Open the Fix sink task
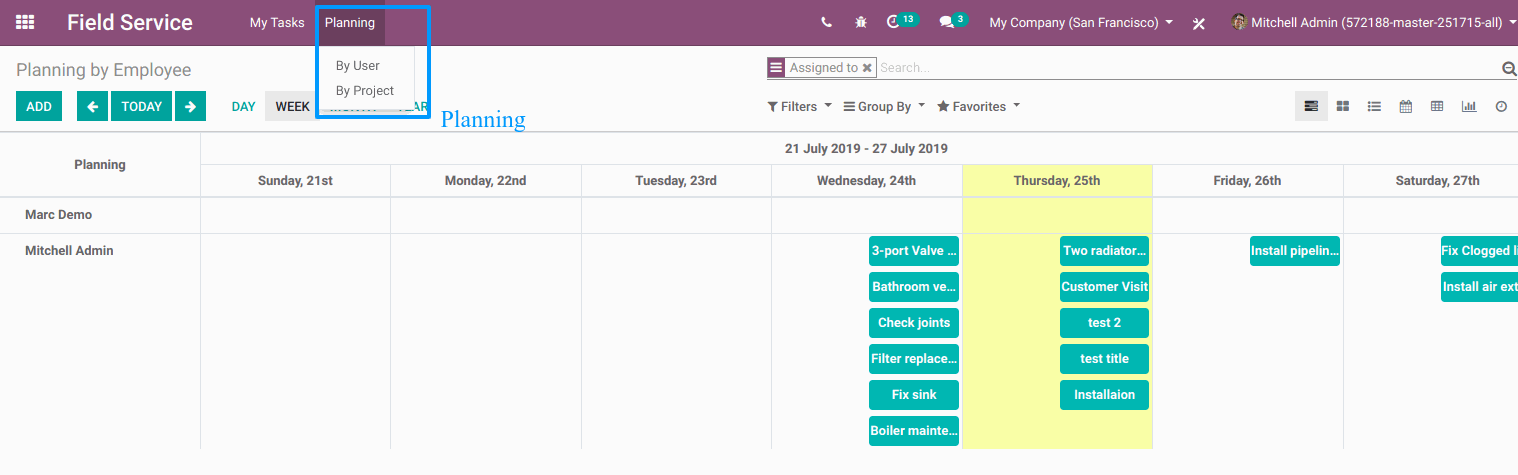This screenshot has width=1518, height=475. (x=914, y=395)
